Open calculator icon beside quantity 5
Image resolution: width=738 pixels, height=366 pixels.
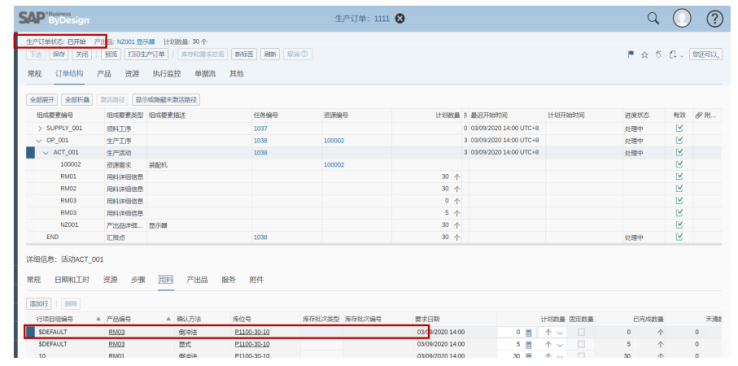(x=529, y=344)
